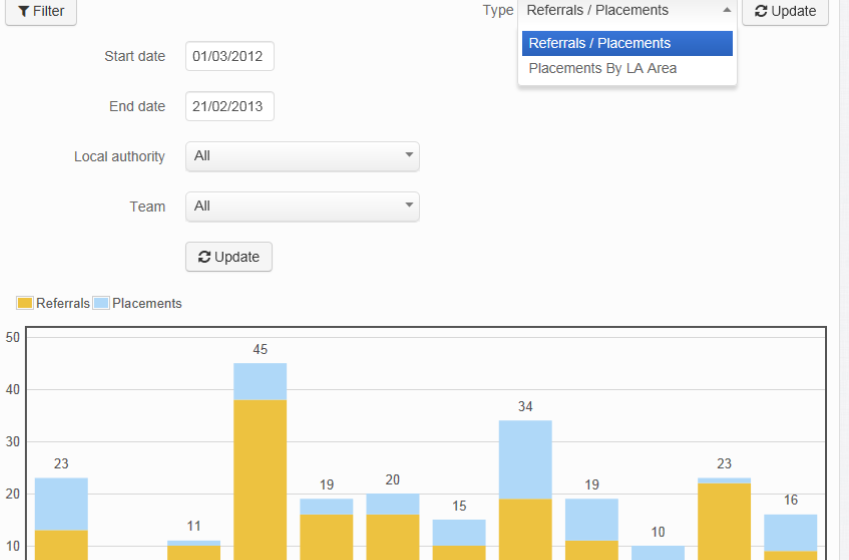Screen dimensions: 849x560
Task: Click the bar labeled 20
Action: pos(393,527)
